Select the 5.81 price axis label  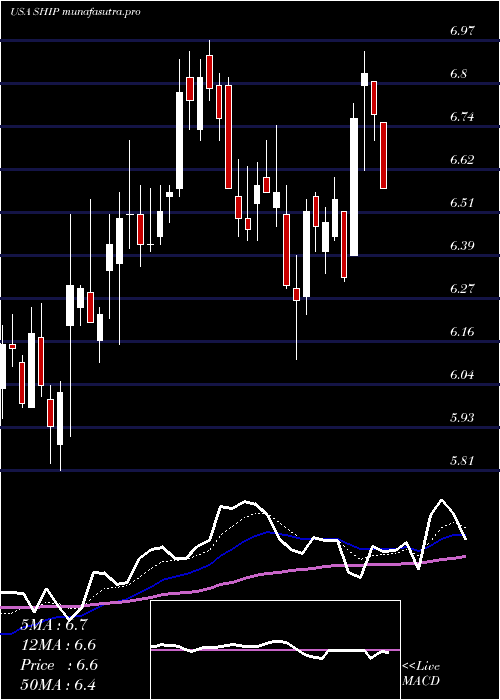(x=463, y=460)
